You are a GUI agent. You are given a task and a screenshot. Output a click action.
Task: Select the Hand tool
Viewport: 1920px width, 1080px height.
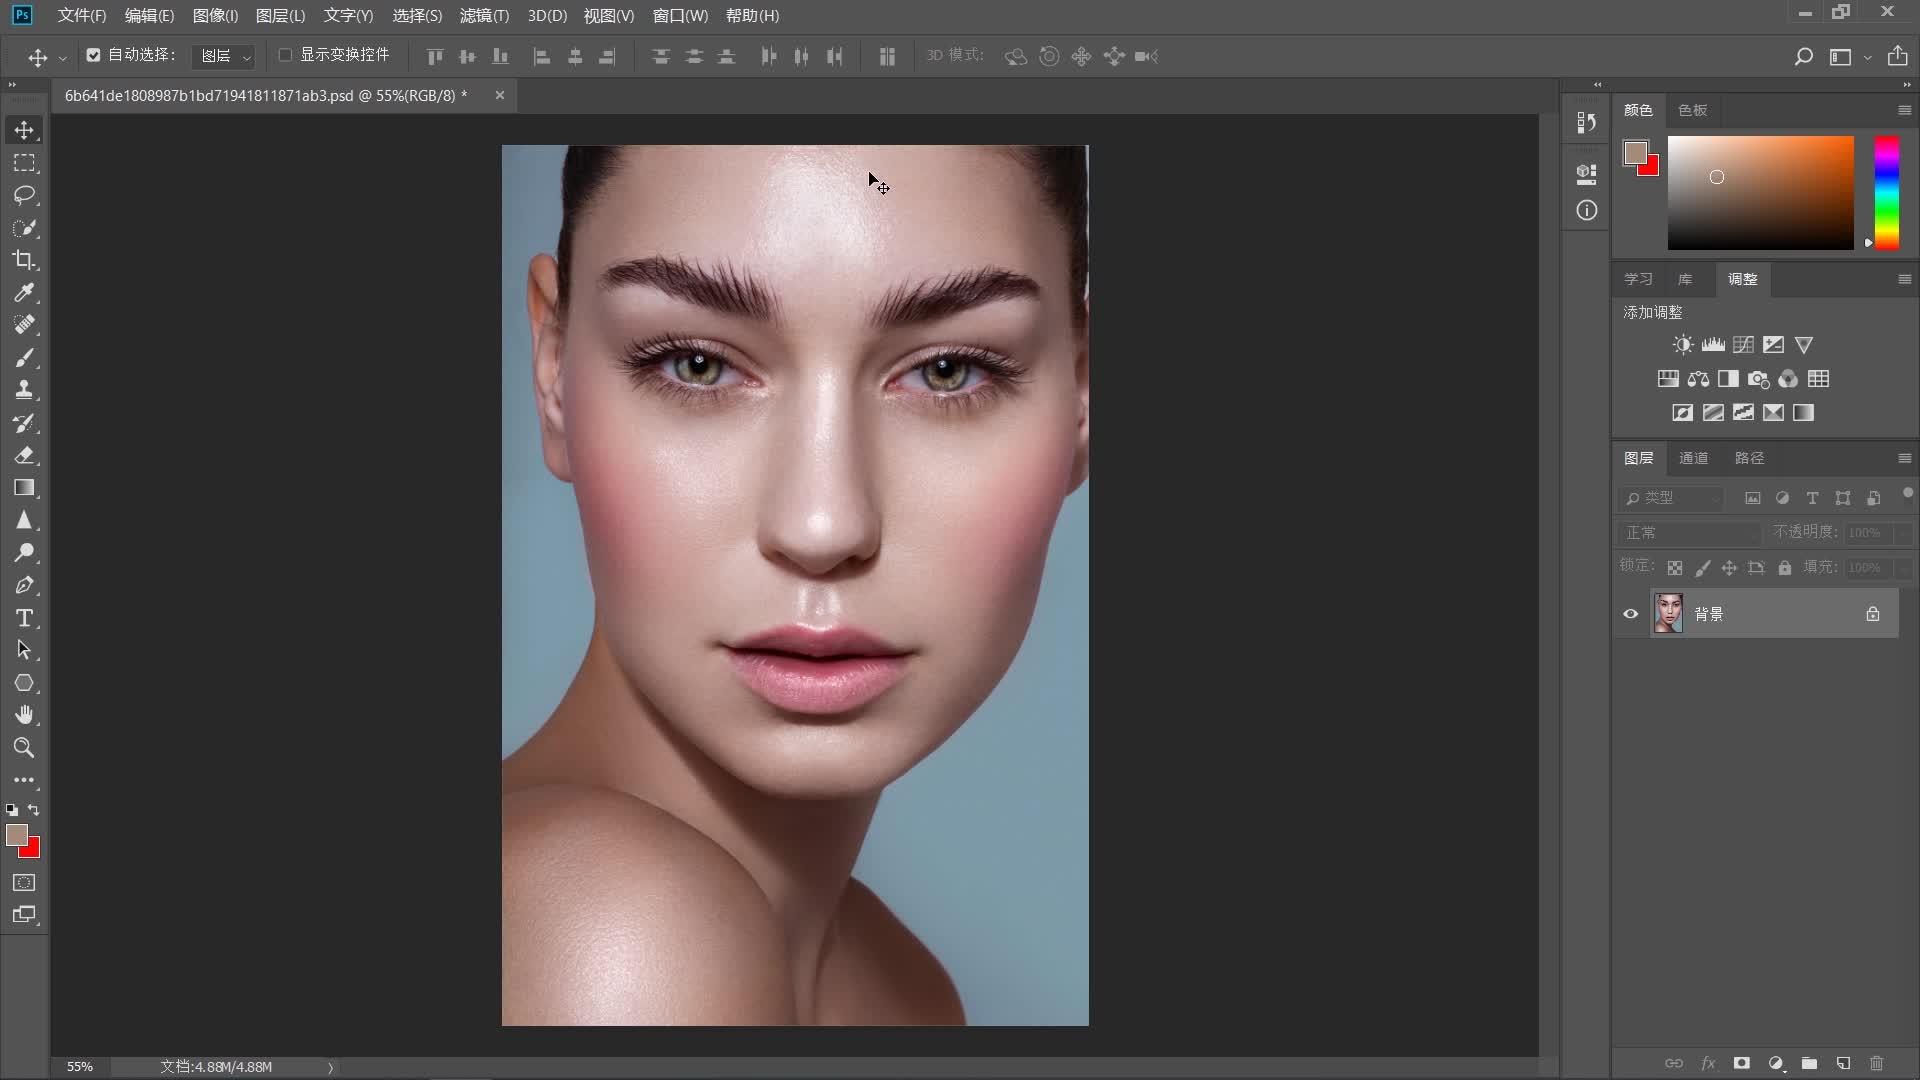click(x=24, y=715)
